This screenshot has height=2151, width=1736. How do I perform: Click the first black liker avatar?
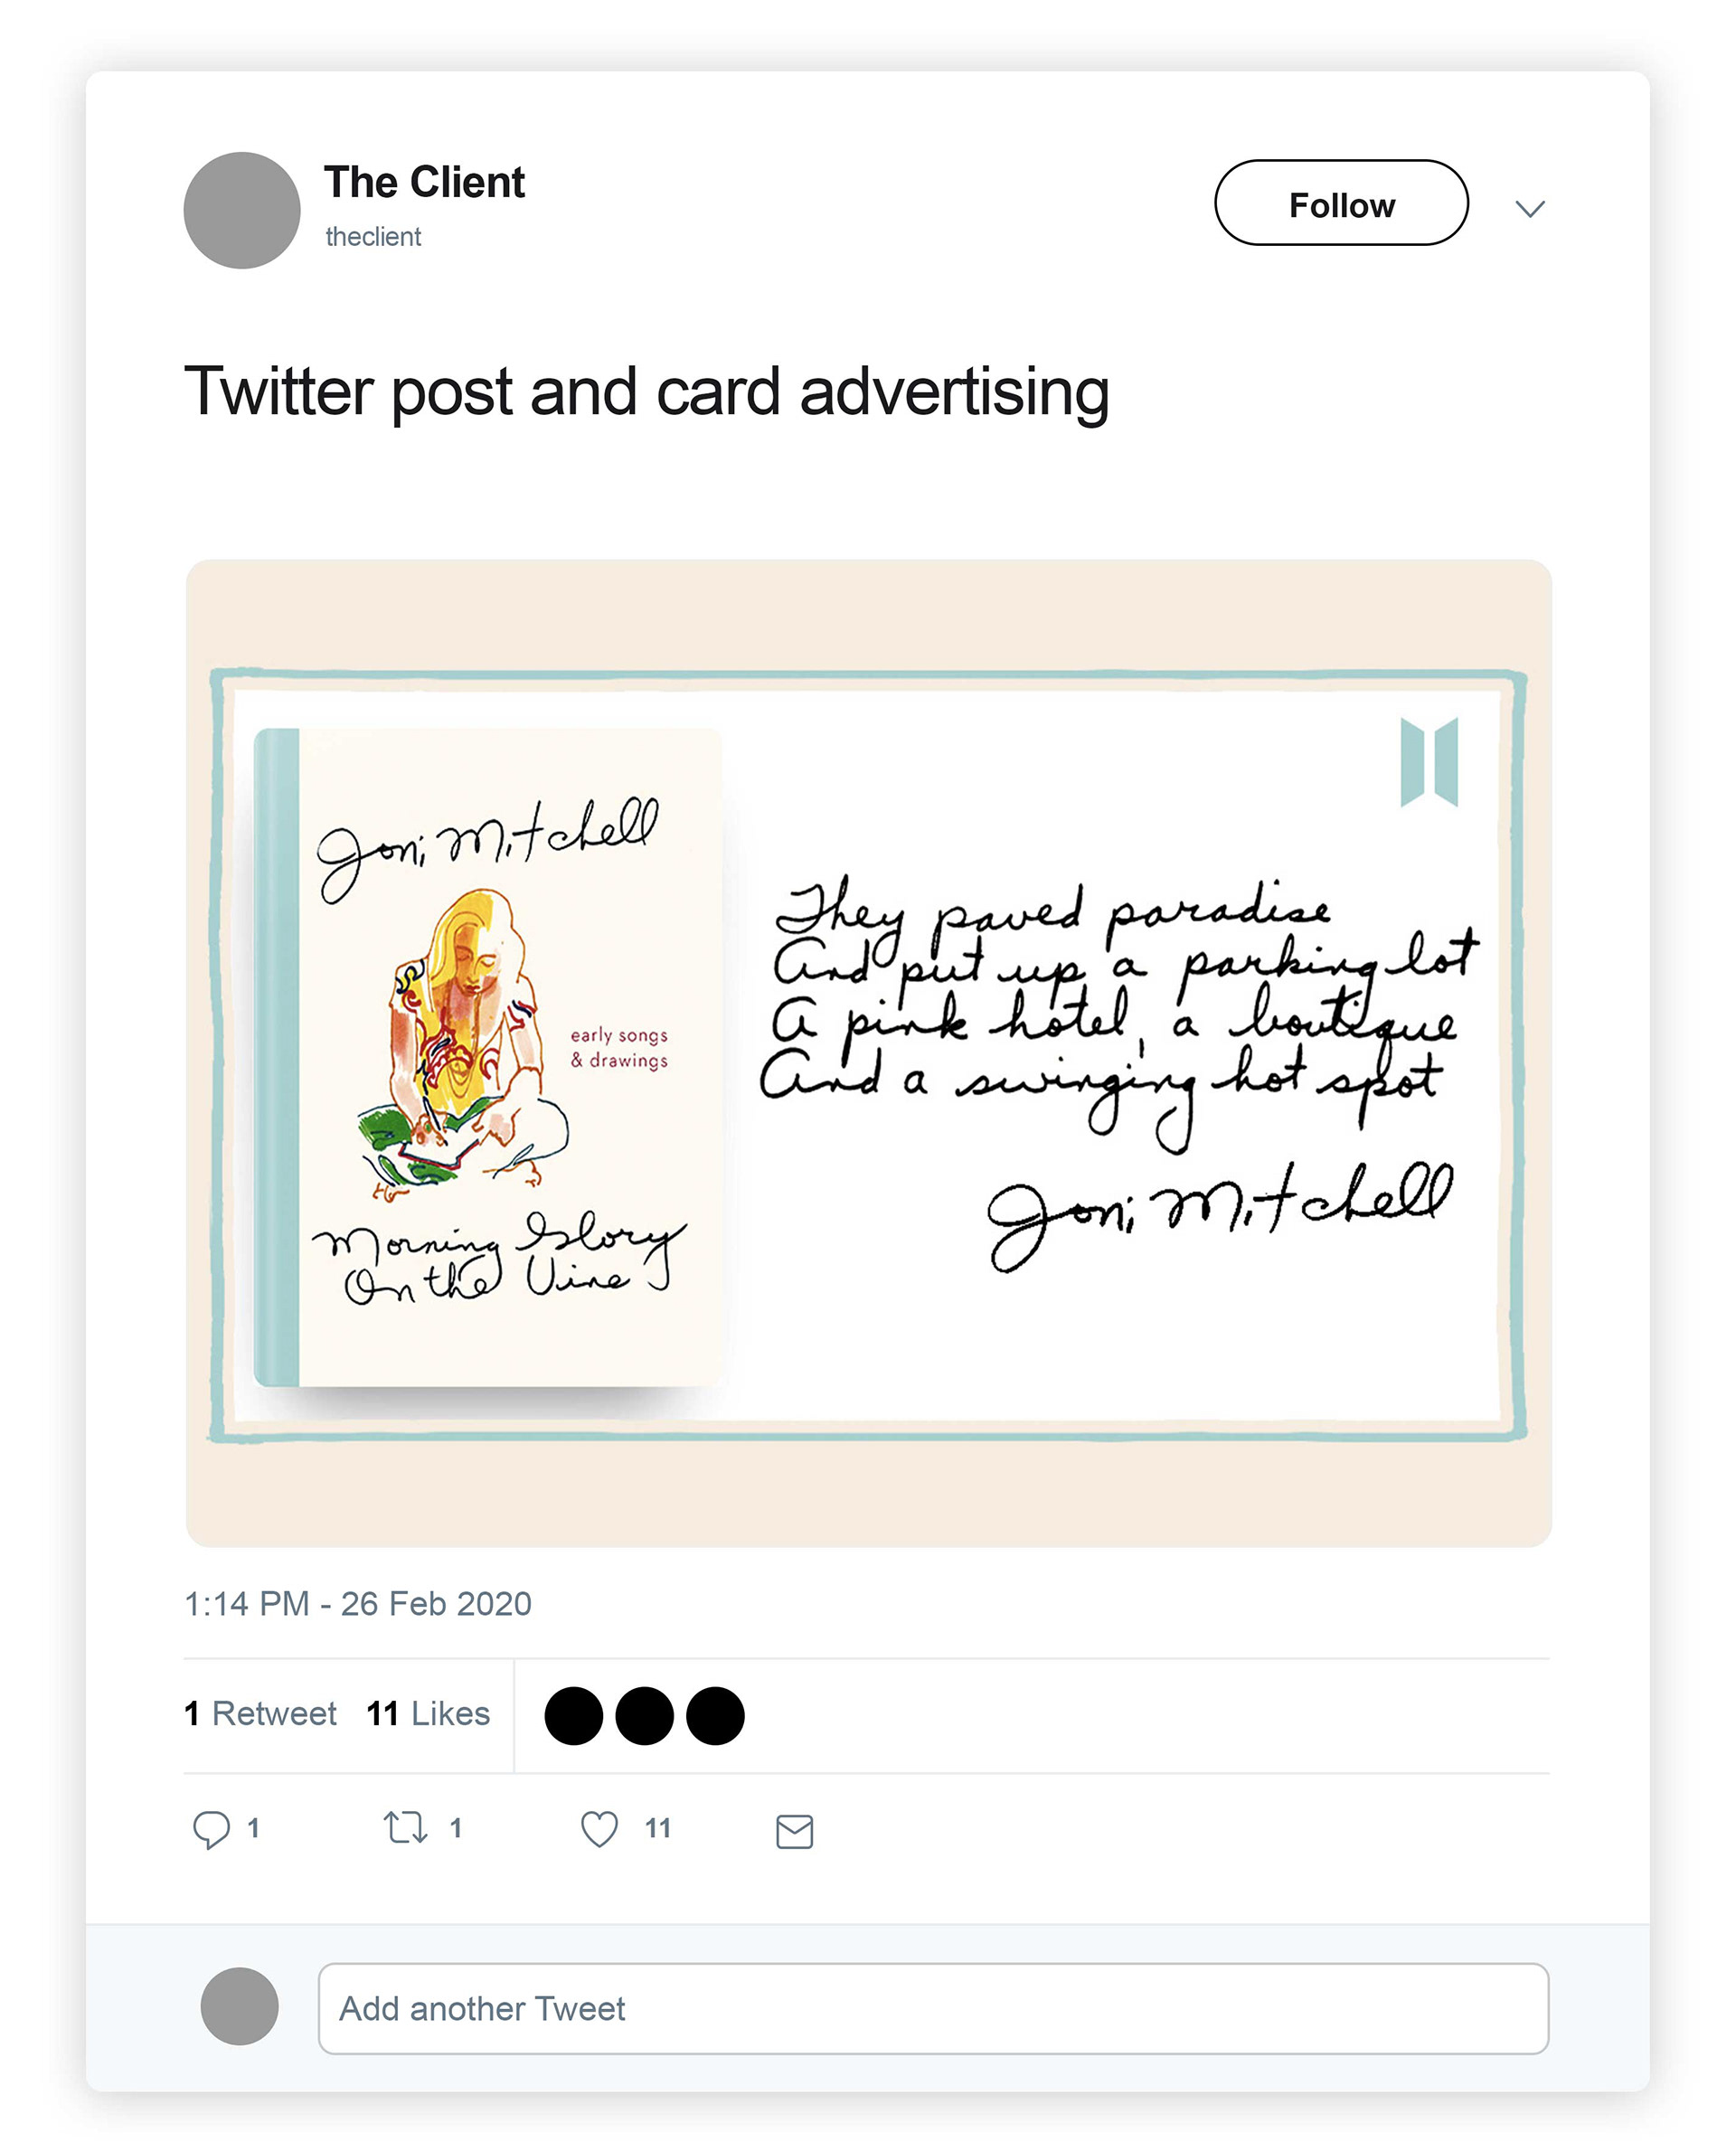pyautogui.click(x=573, y=1715)
